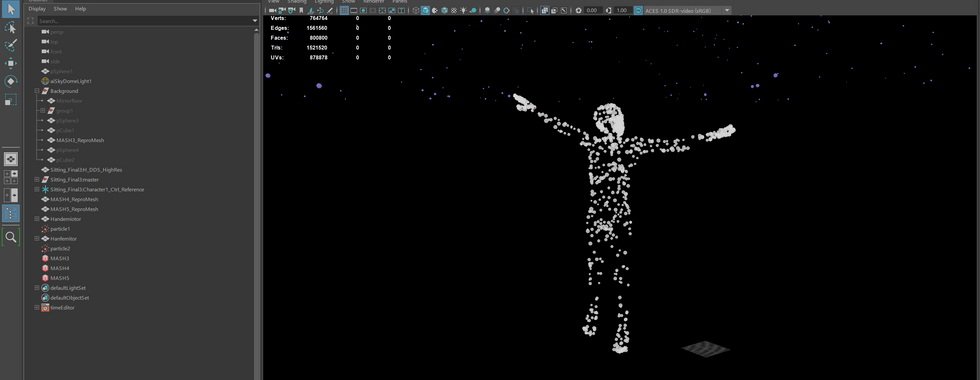
Task: Click the 2D Pan/Zoom icon
Action: pos(320,11)
